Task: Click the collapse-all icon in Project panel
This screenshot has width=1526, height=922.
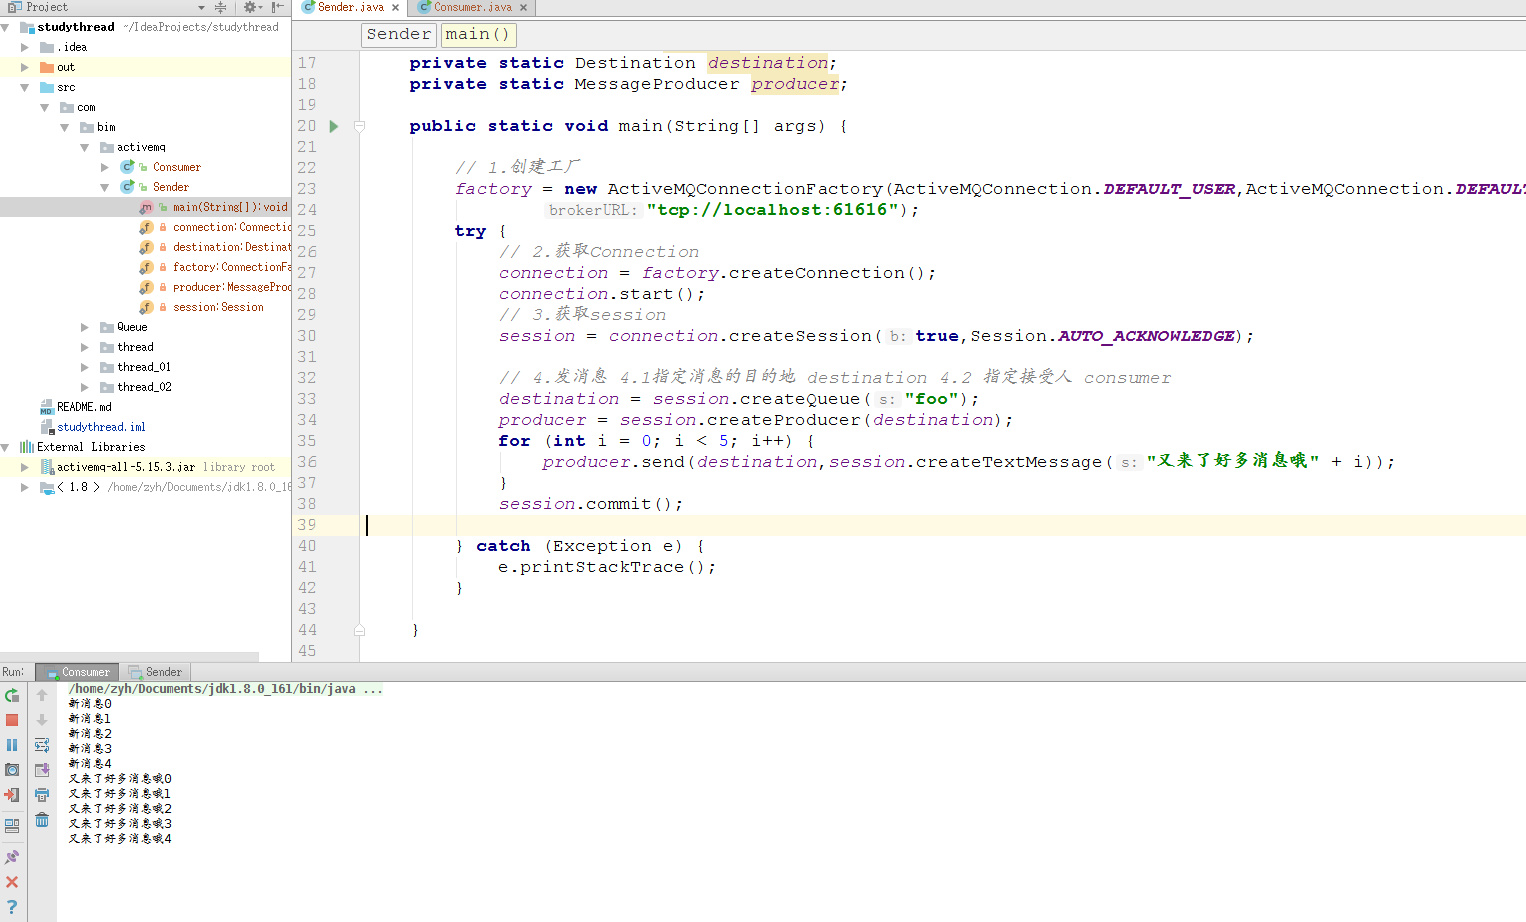Action: click(x=221, y=7)
